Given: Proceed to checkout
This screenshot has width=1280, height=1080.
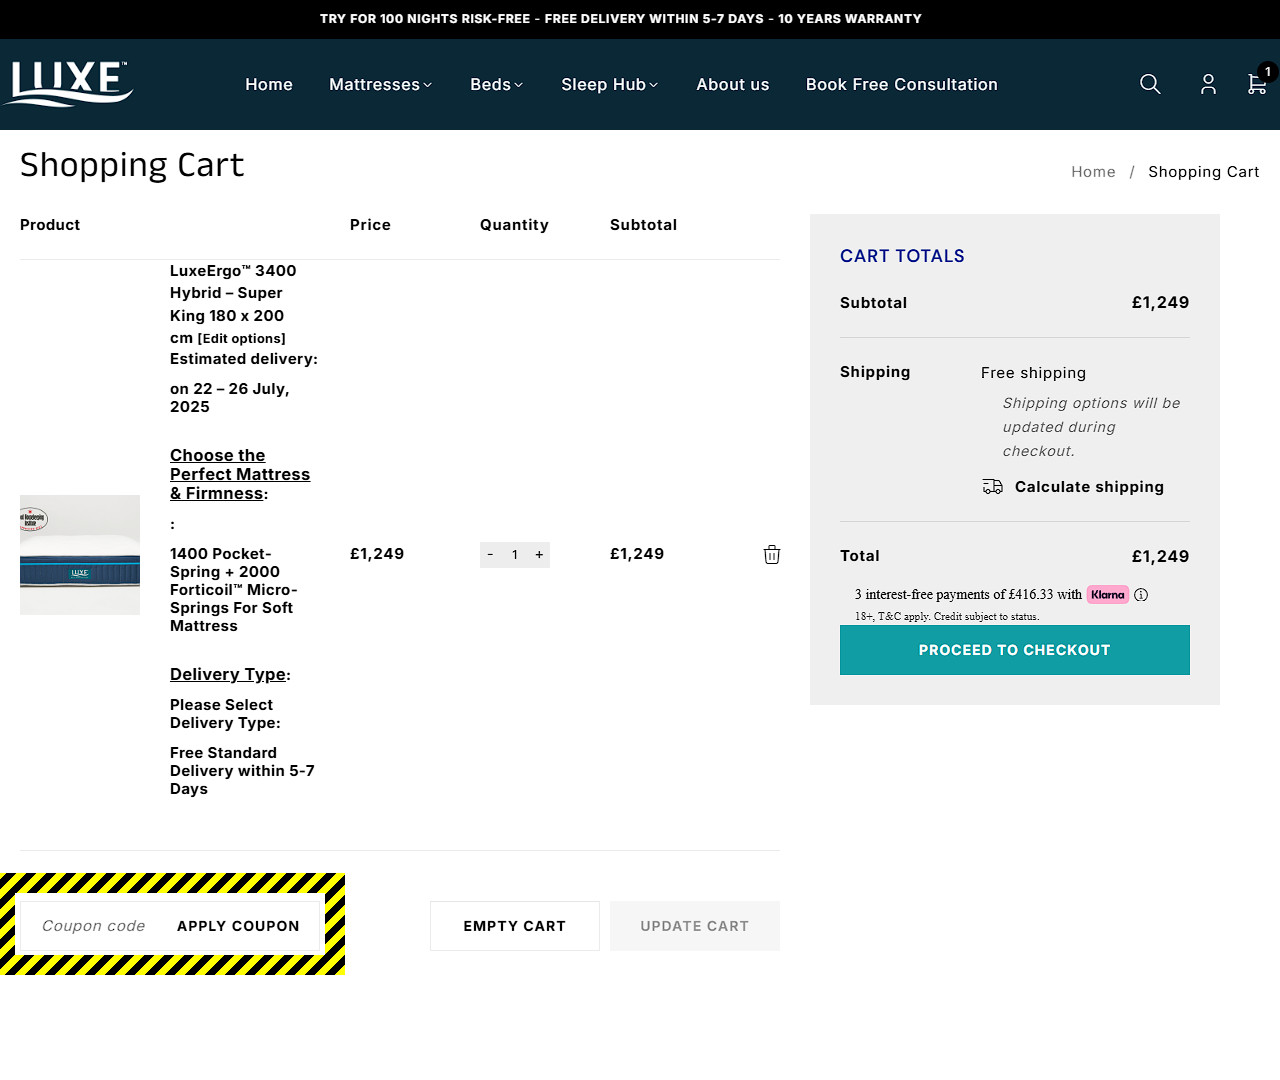Looking at the screenshot, I should [x=1015, y=650].
